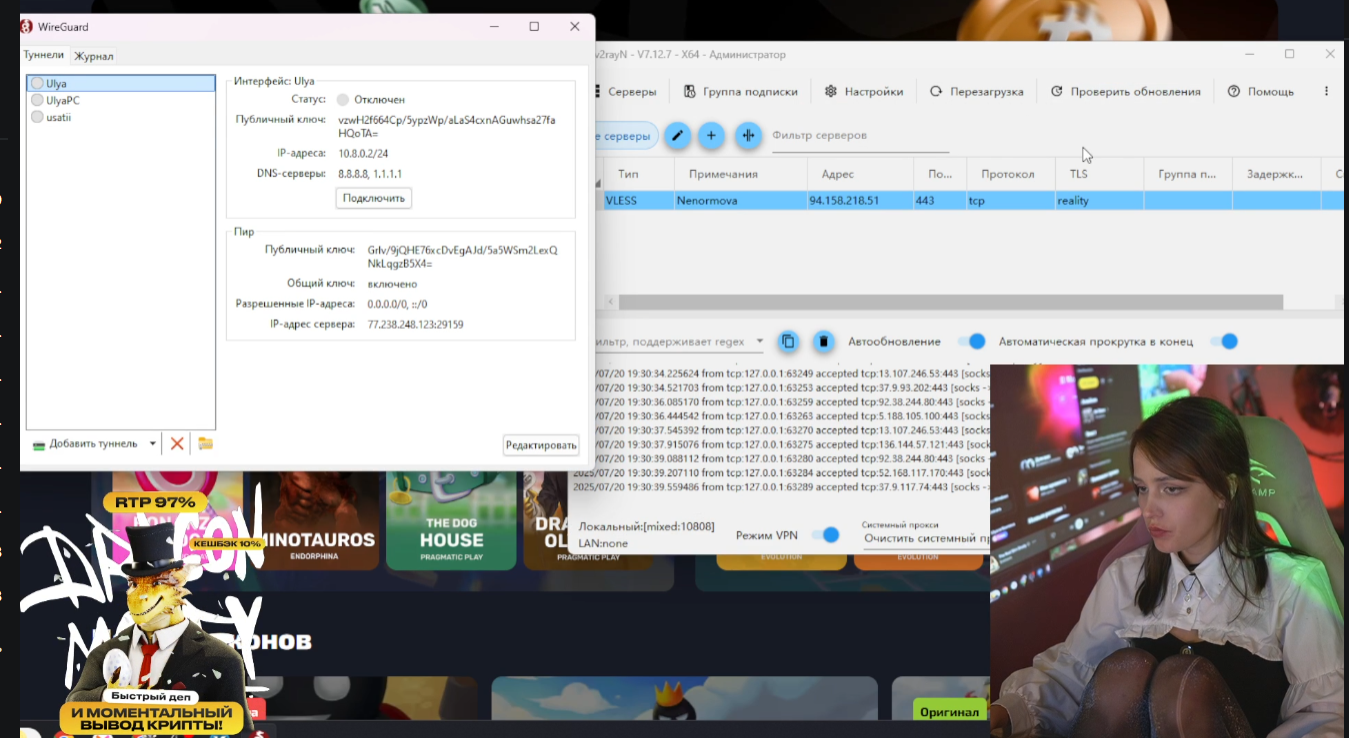
Task: Open the three-dot overflow menu in v2rayN
Action: click(x=1326, y=91)
